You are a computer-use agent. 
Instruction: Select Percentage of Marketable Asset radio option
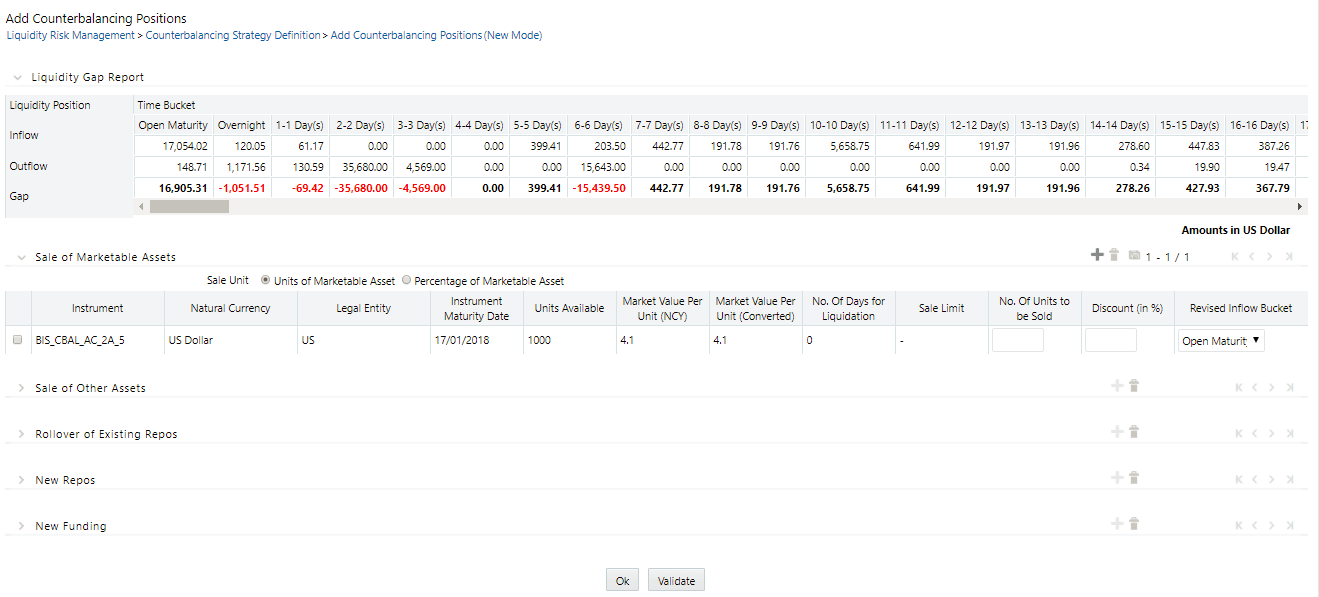406,281
